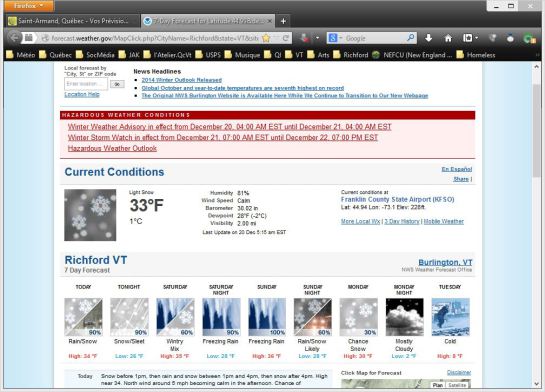Image resolution: width=545 pixels, height=392 pixels.
Task: Reload the page with the refresh icon
Action: pos(286,38)
